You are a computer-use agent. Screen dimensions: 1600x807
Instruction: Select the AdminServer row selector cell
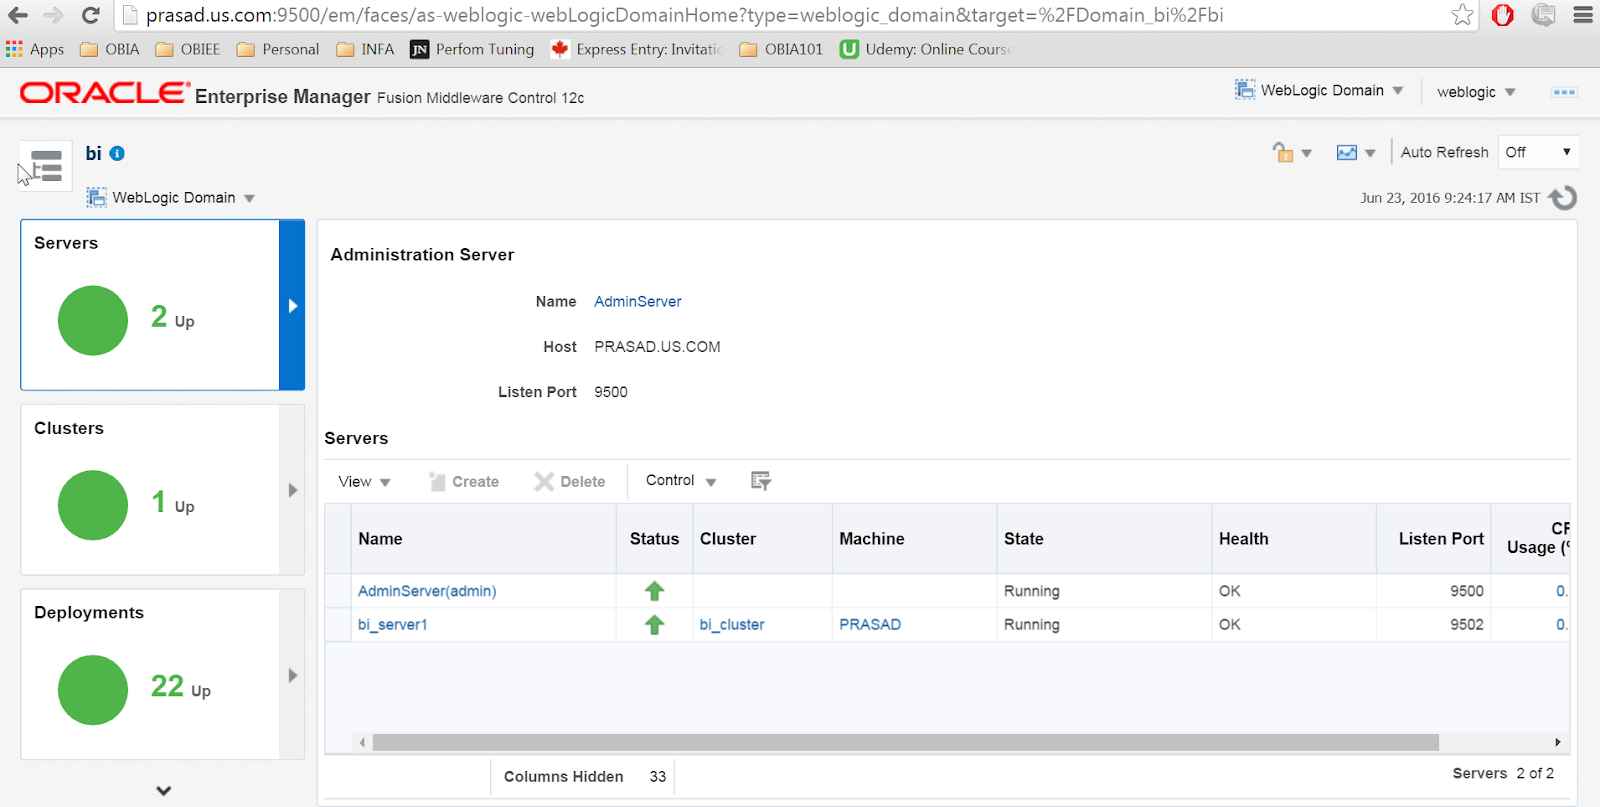tap(338, 591)
